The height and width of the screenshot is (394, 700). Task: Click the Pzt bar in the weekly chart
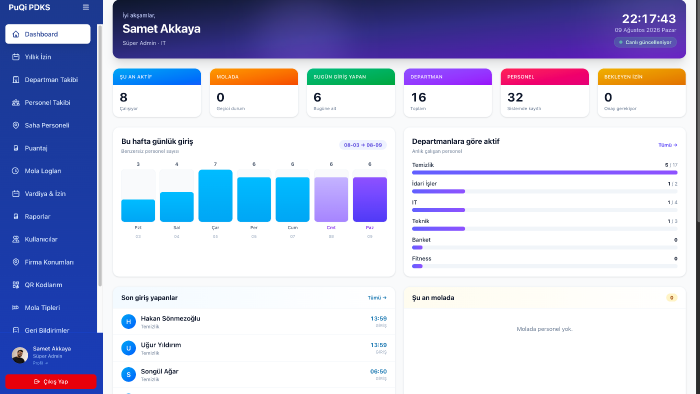(138, 210)
